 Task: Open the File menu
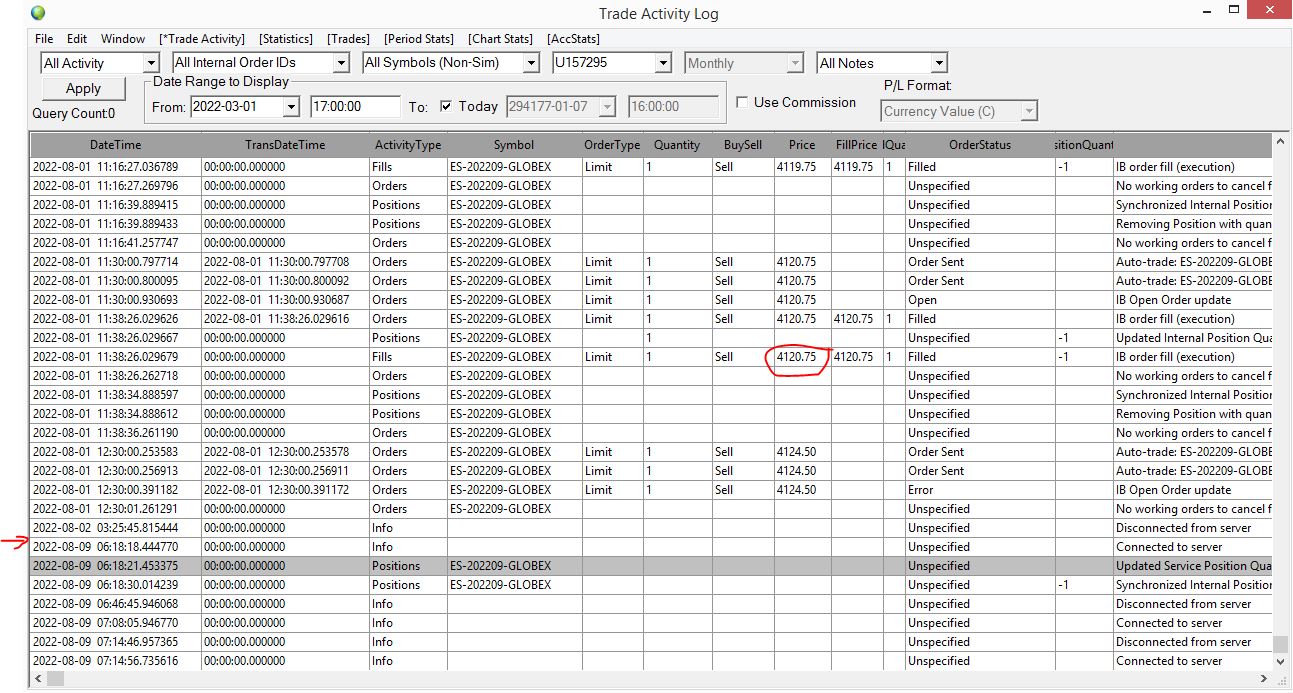44,39
